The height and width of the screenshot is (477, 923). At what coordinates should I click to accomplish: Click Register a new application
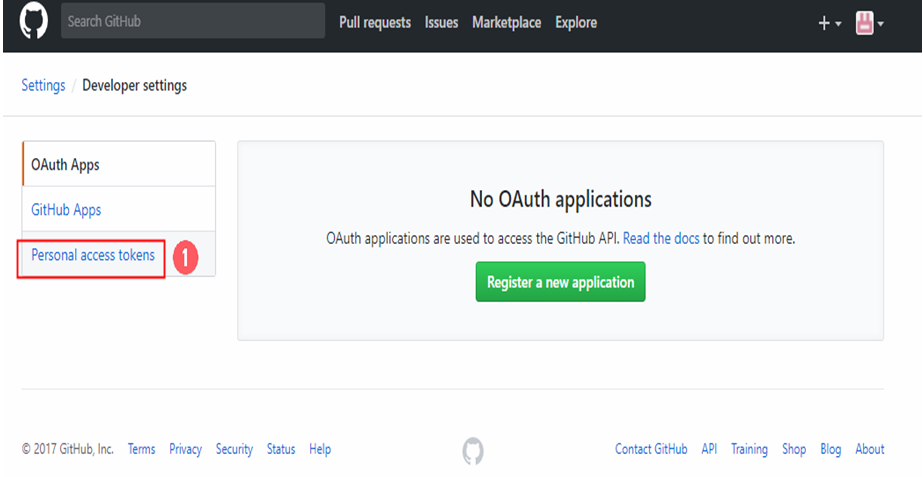coord(560,281)
